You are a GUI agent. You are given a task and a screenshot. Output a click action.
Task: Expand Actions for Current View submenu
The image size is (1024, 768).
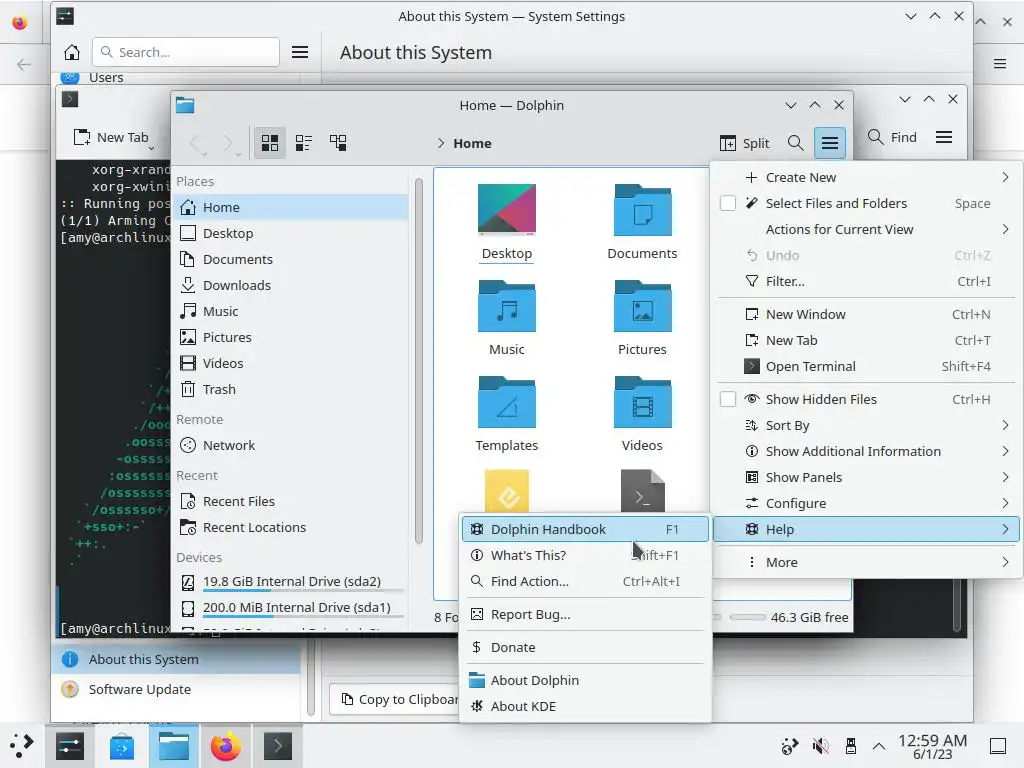tap(866, 229)
